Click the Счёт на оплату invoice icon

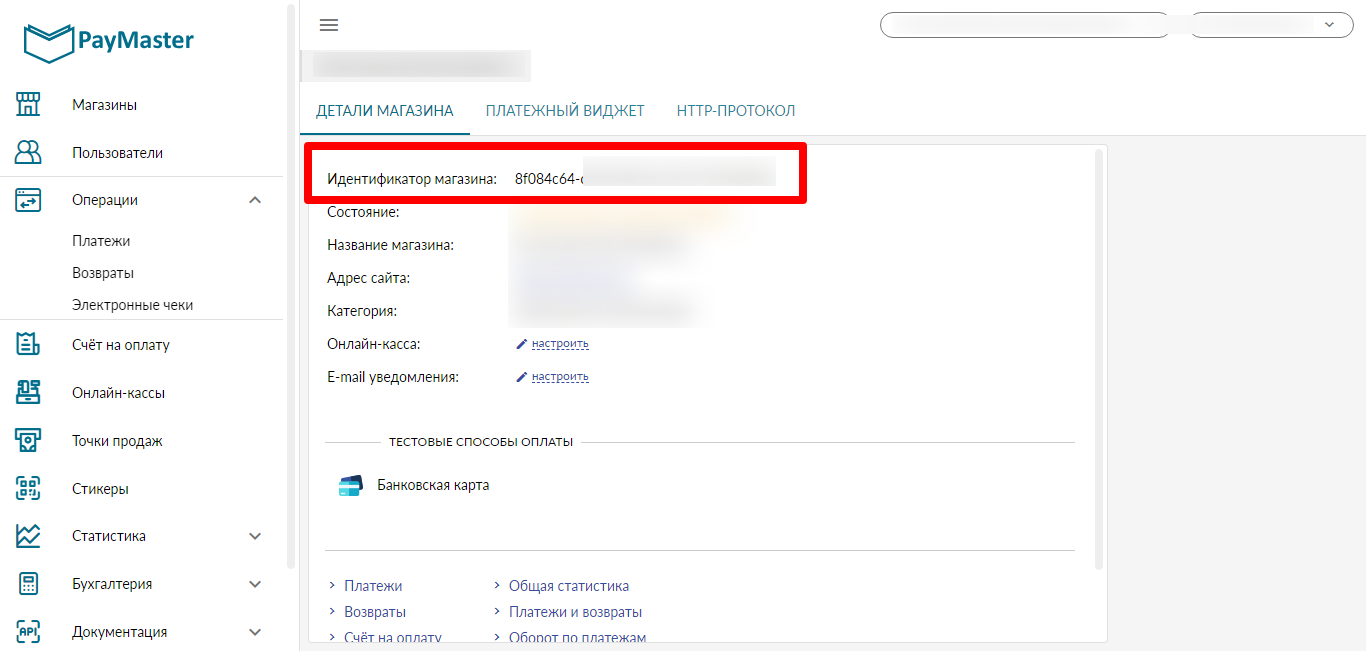tap(28, 344)
